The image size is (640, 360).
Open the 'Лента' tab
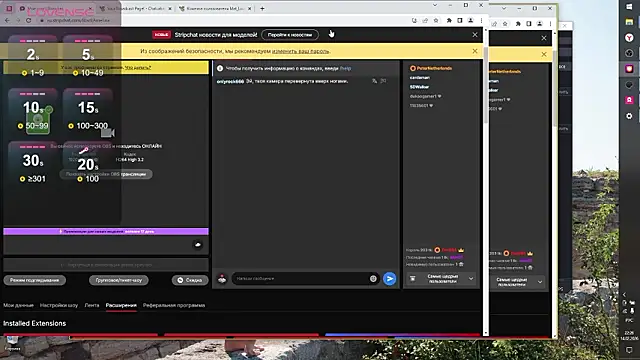pos(92,305)
